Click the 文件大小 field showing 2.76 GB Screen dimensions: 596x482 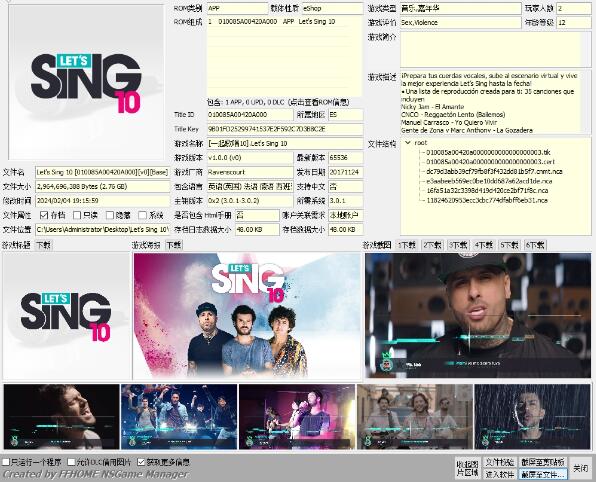(102, 187)
